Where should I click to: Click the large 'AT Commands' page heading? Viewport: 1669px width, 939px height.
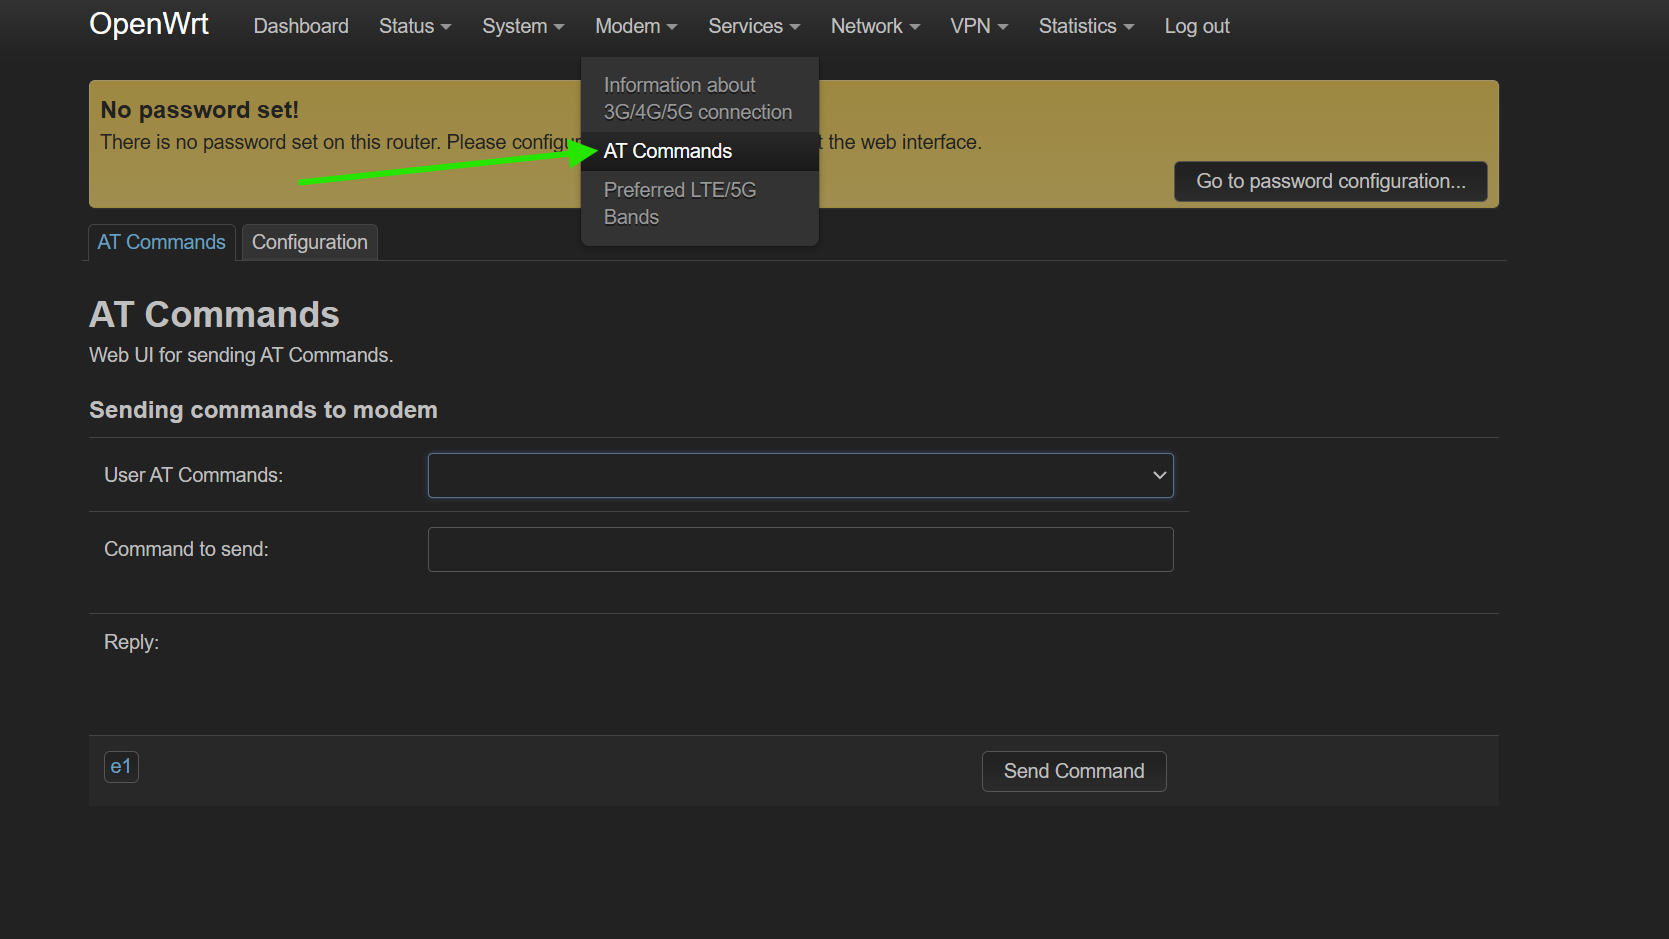tap(214, 314)
